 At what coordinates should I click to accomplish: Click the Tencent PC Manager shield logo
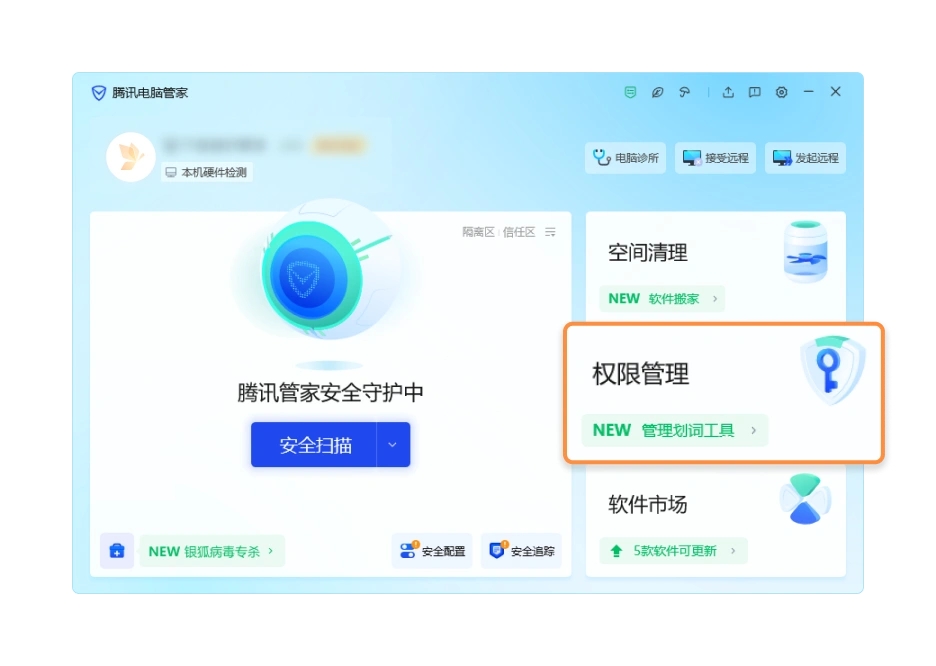[98, 92]
